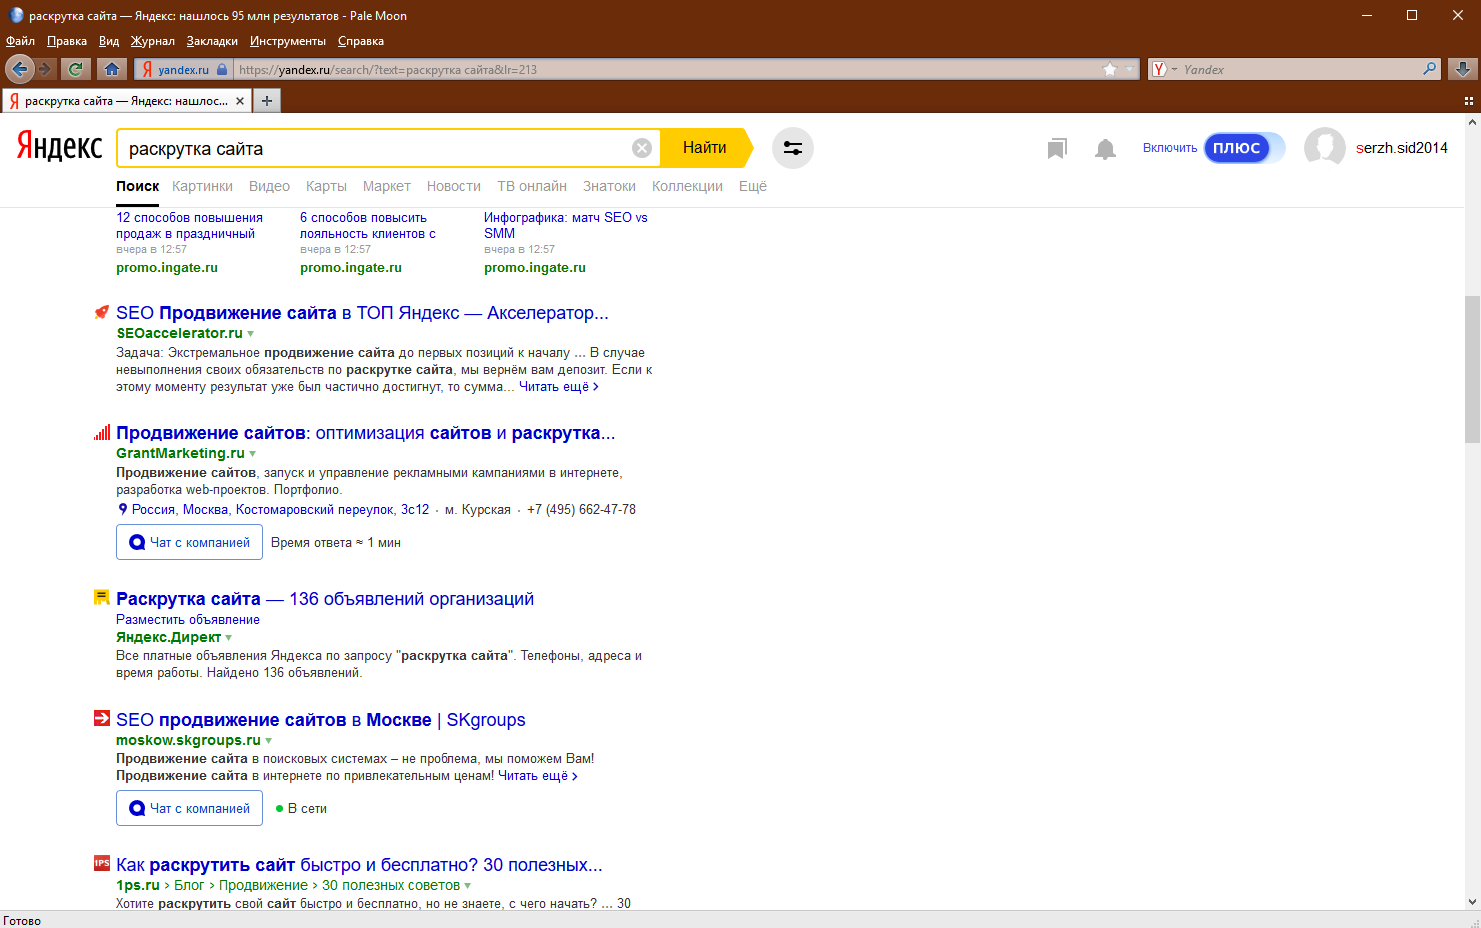
Task: Open notifications bell
Action: pyautogui.click(x=1105, y=149)
